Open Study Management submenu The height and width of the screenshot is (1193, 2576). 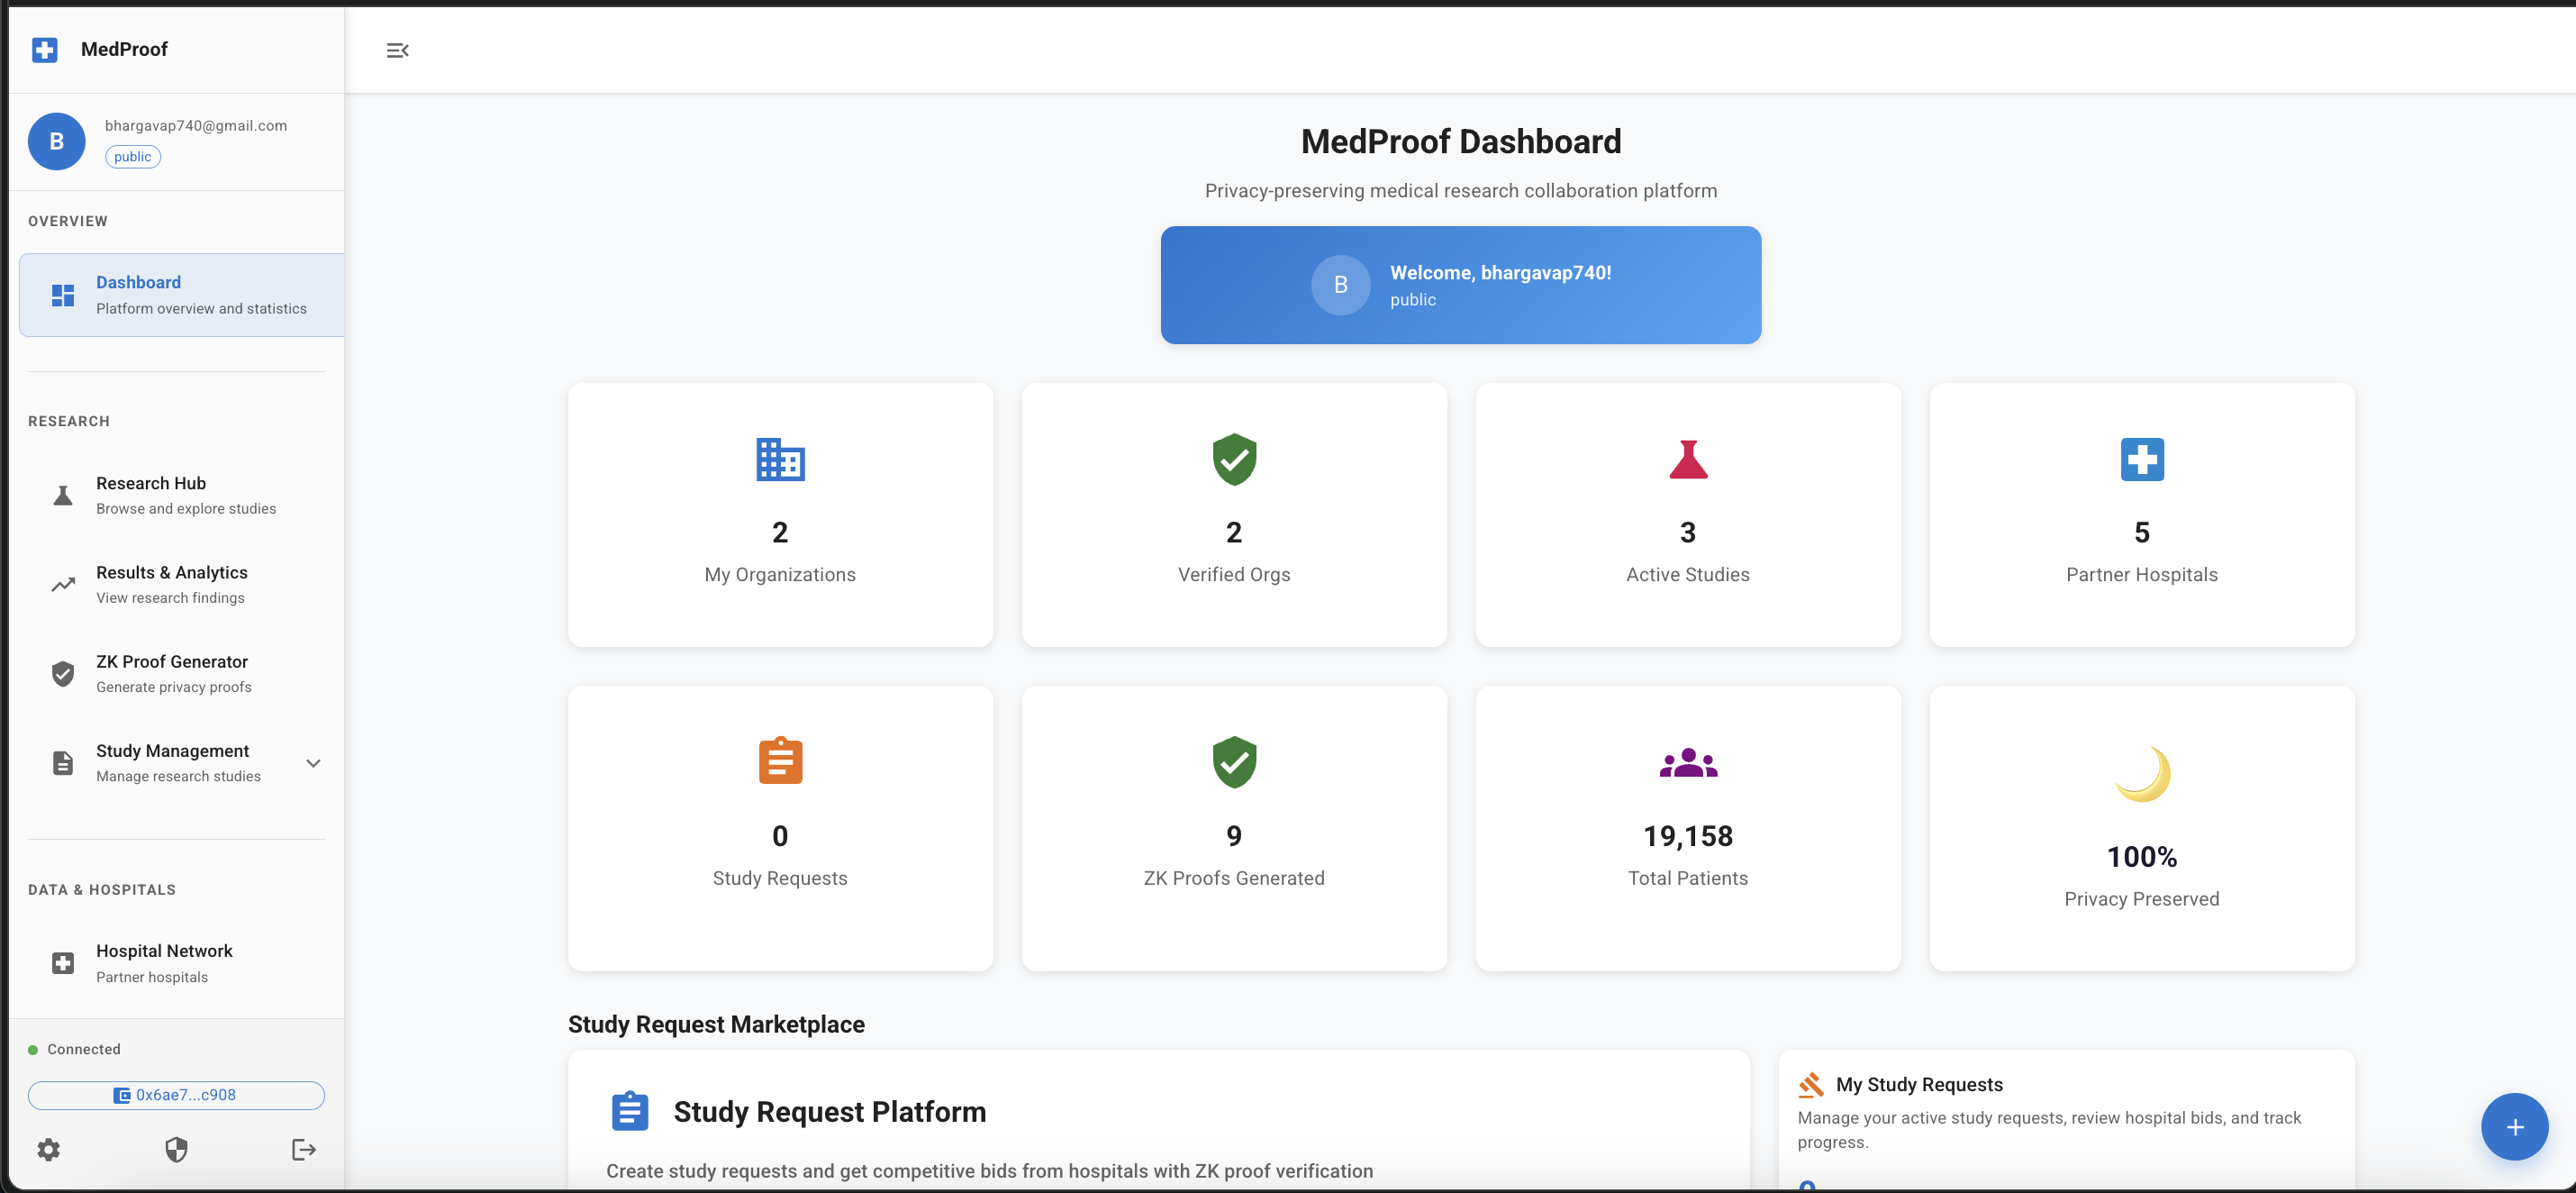point(172,762)
